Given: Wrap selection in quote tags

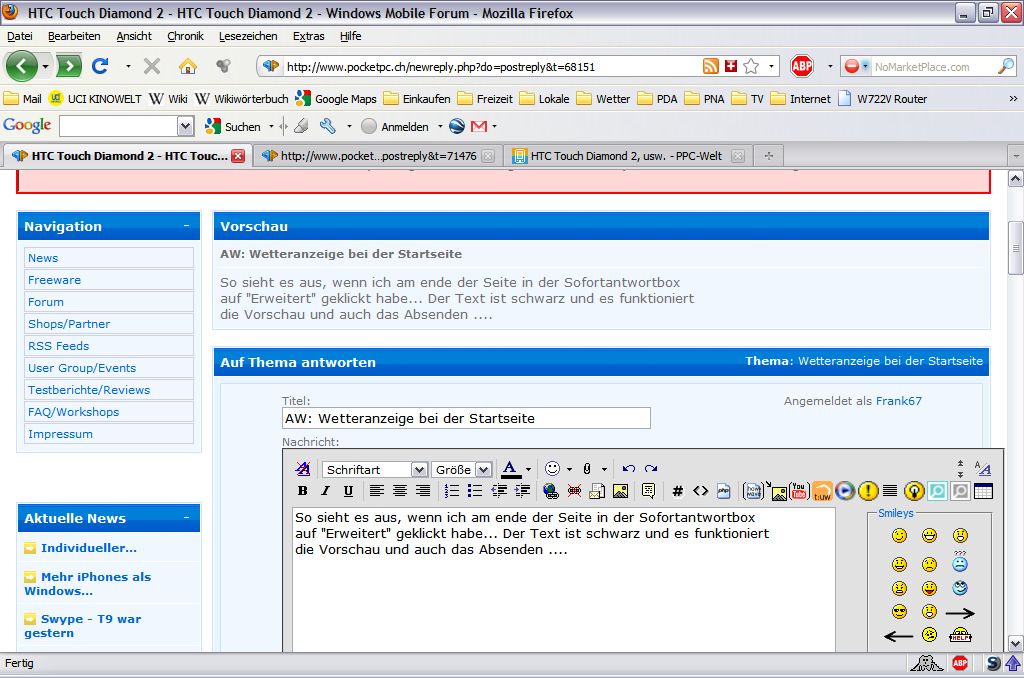Looking at the screenshot, I should (x=648, y=491).
